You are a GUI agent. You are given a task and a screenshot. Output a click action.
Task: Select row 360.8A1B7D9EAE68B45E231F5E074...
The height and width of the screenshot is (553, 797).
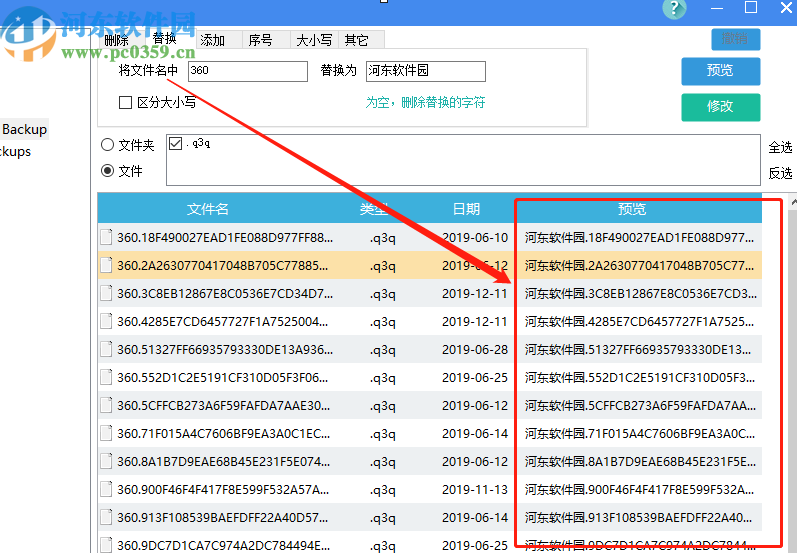pyautogui.click(x=430, y=460)
